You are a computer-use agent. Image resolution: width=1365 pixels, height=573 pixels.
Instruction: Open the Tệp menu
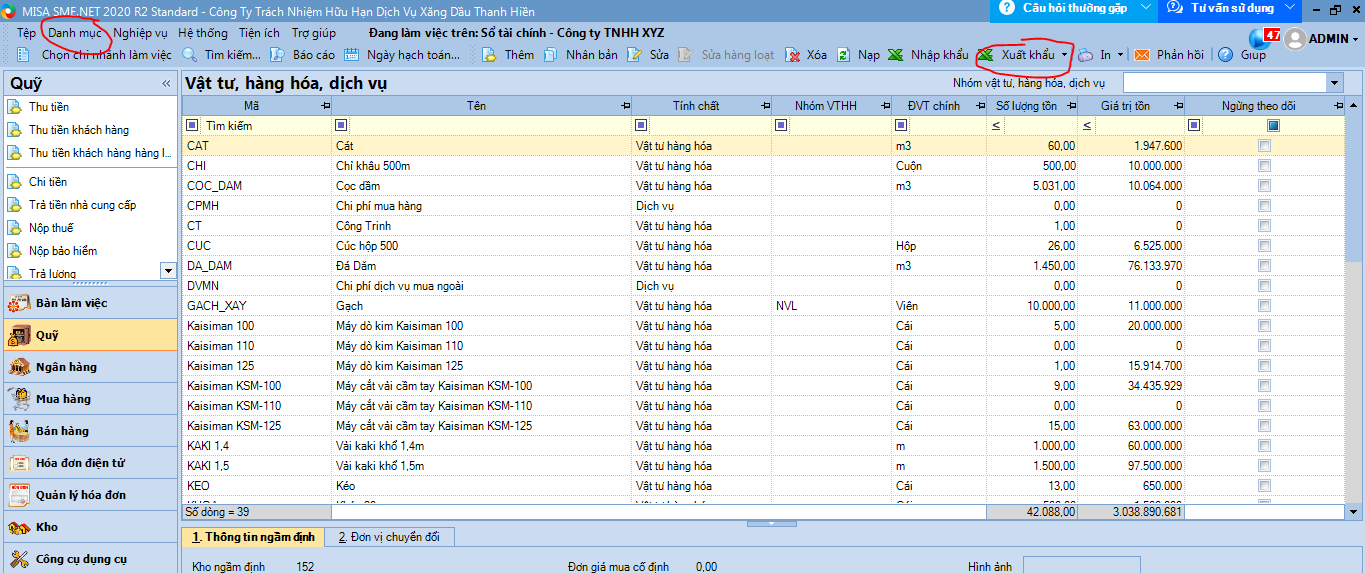(x=26, y=32)
